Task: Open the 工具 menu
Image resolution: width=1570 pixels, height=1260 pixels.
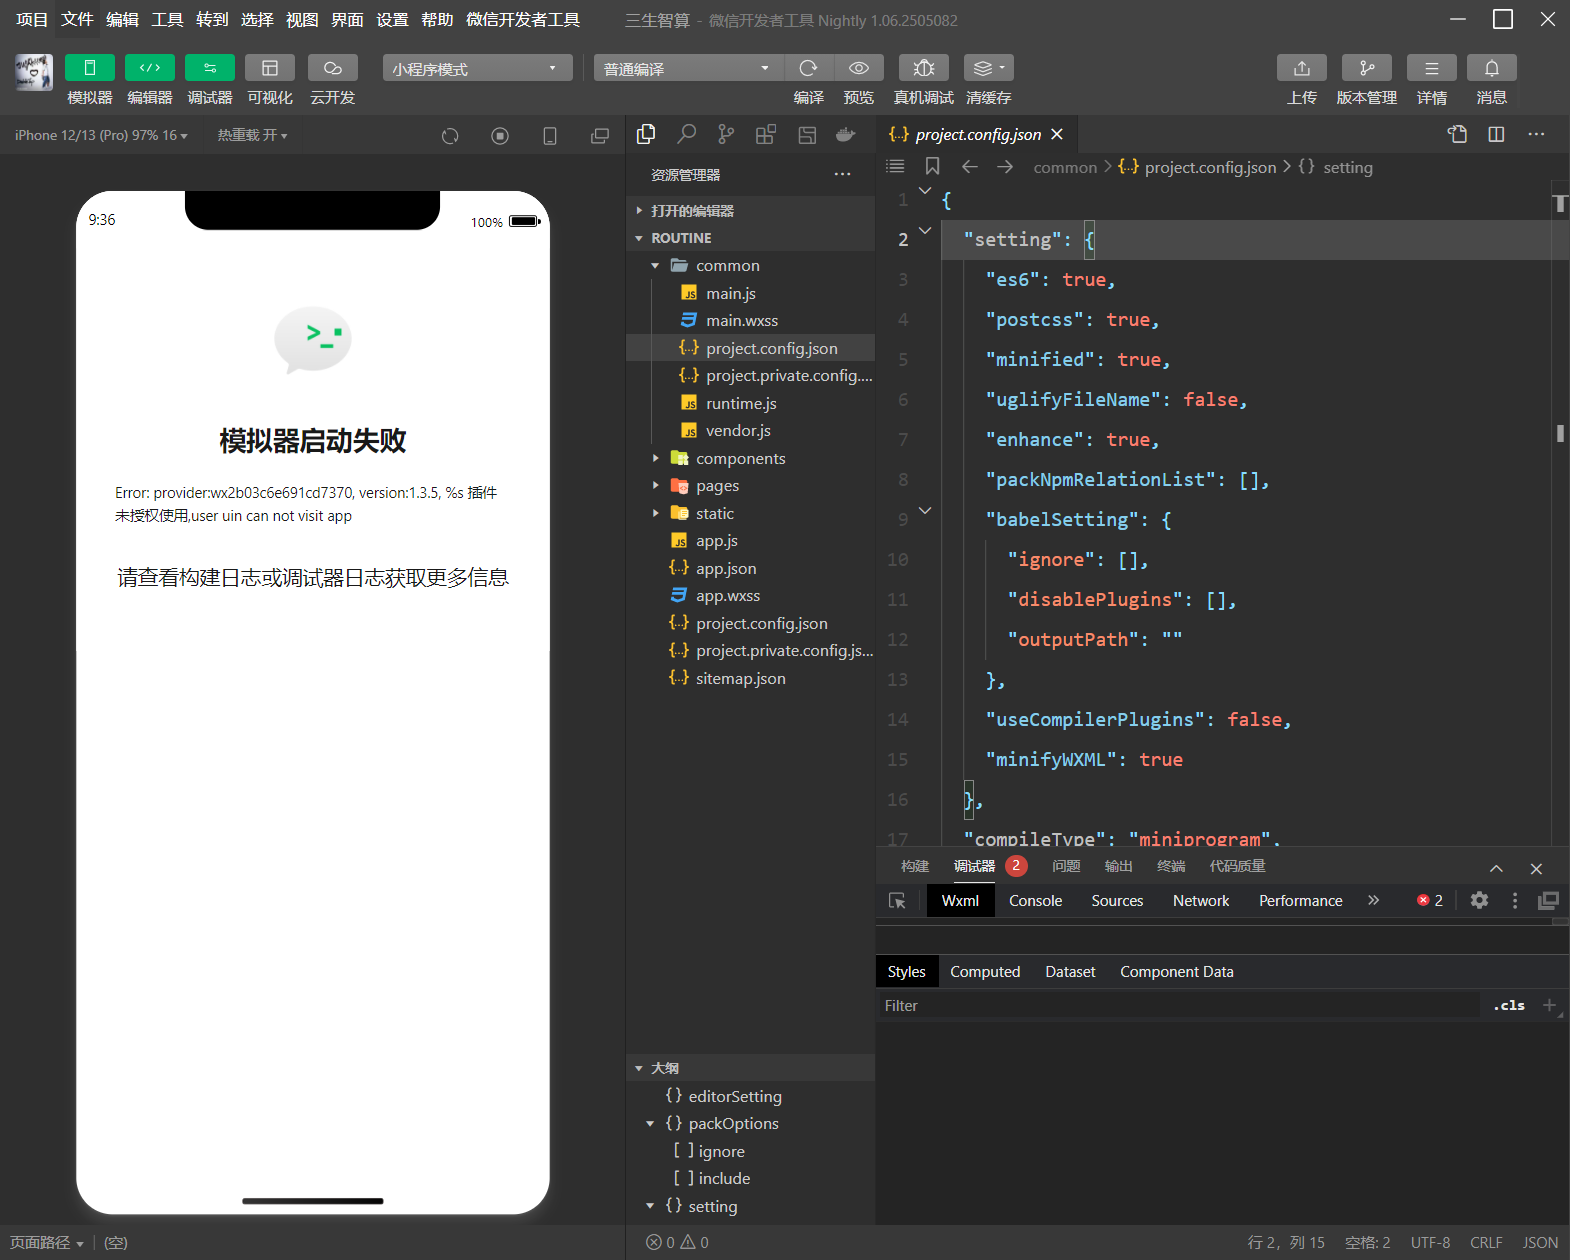Action: [167, 20]
